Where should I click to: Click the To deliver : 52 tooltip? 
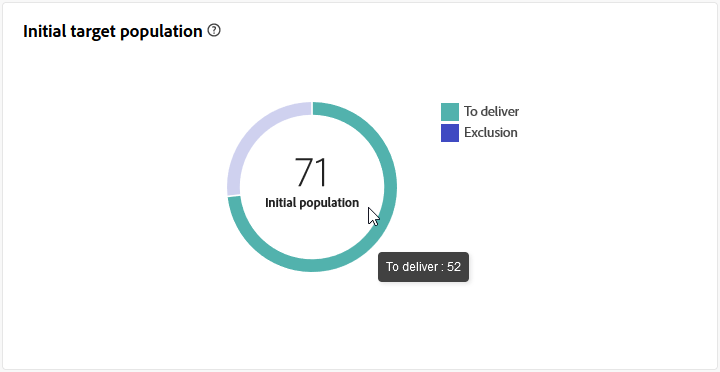[x=423, y=267]
